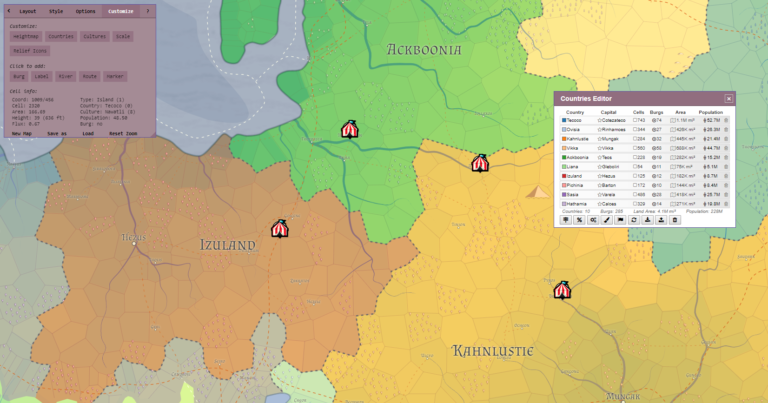The height and width of the screenshot is (403, 768).
Task: Open the Options tab
Action: click(x=86, y=11)
